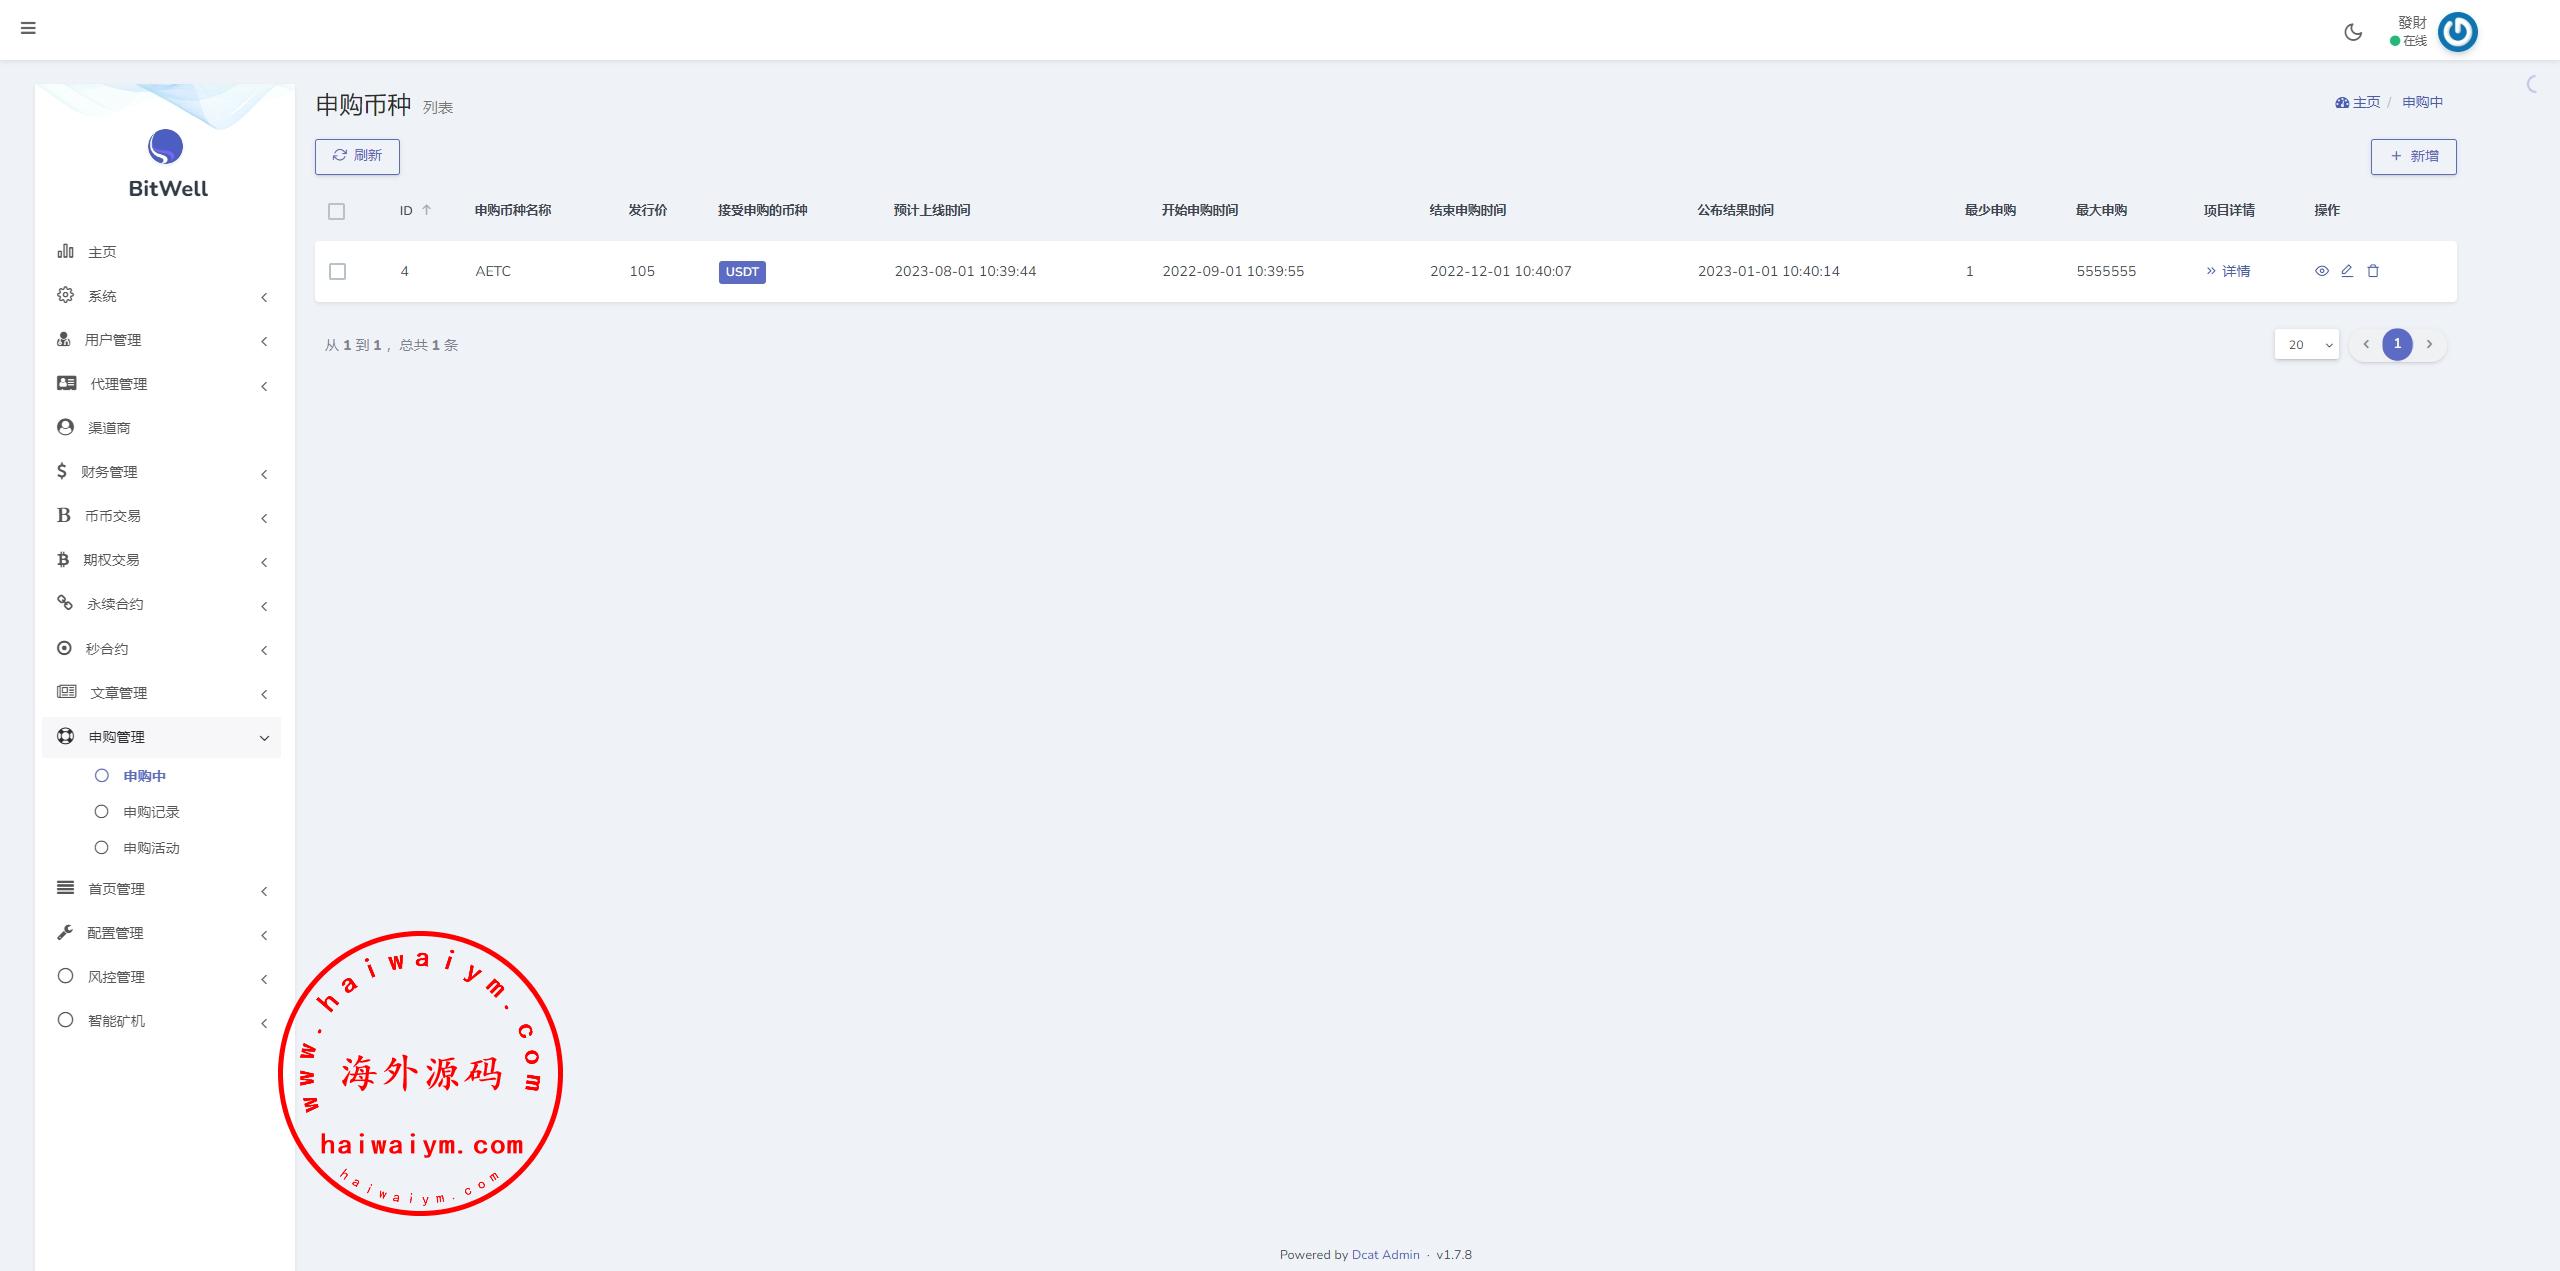Image resolution: width=2560 pixels, height=1271 pixels.
Task: Click the 刷新 refresh button
Action: pos(357,156)
